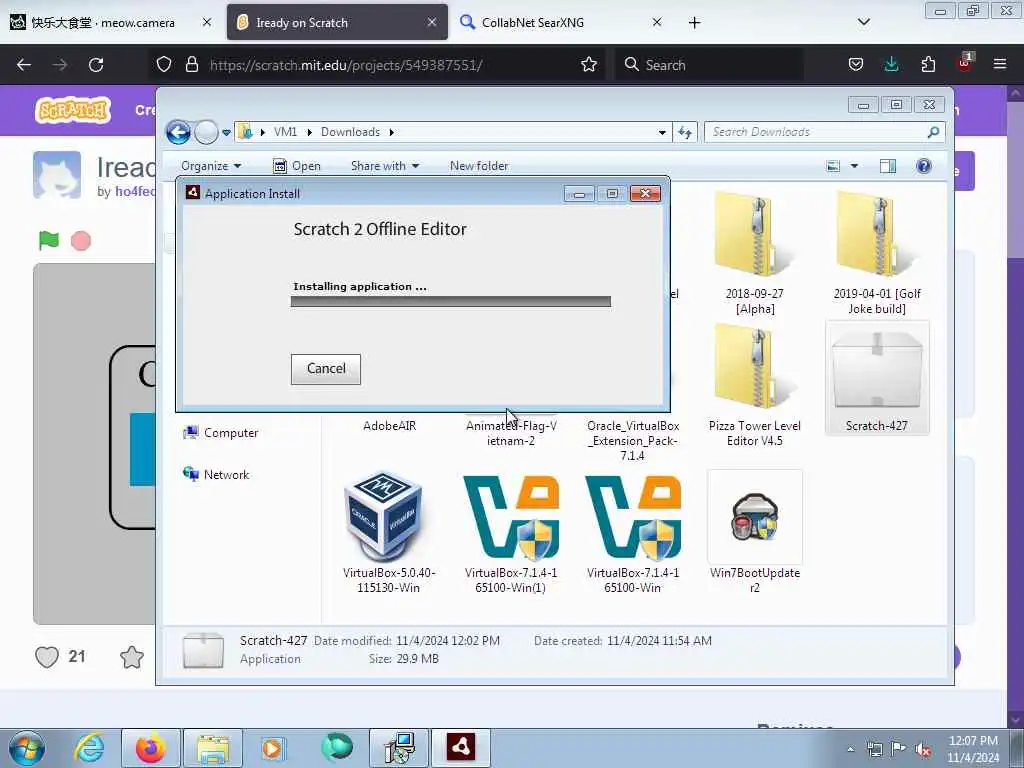1024x768 pixels.
Task: Switch to Adobe AIR installer taskbar button
Action: click(x=460, y=748)
